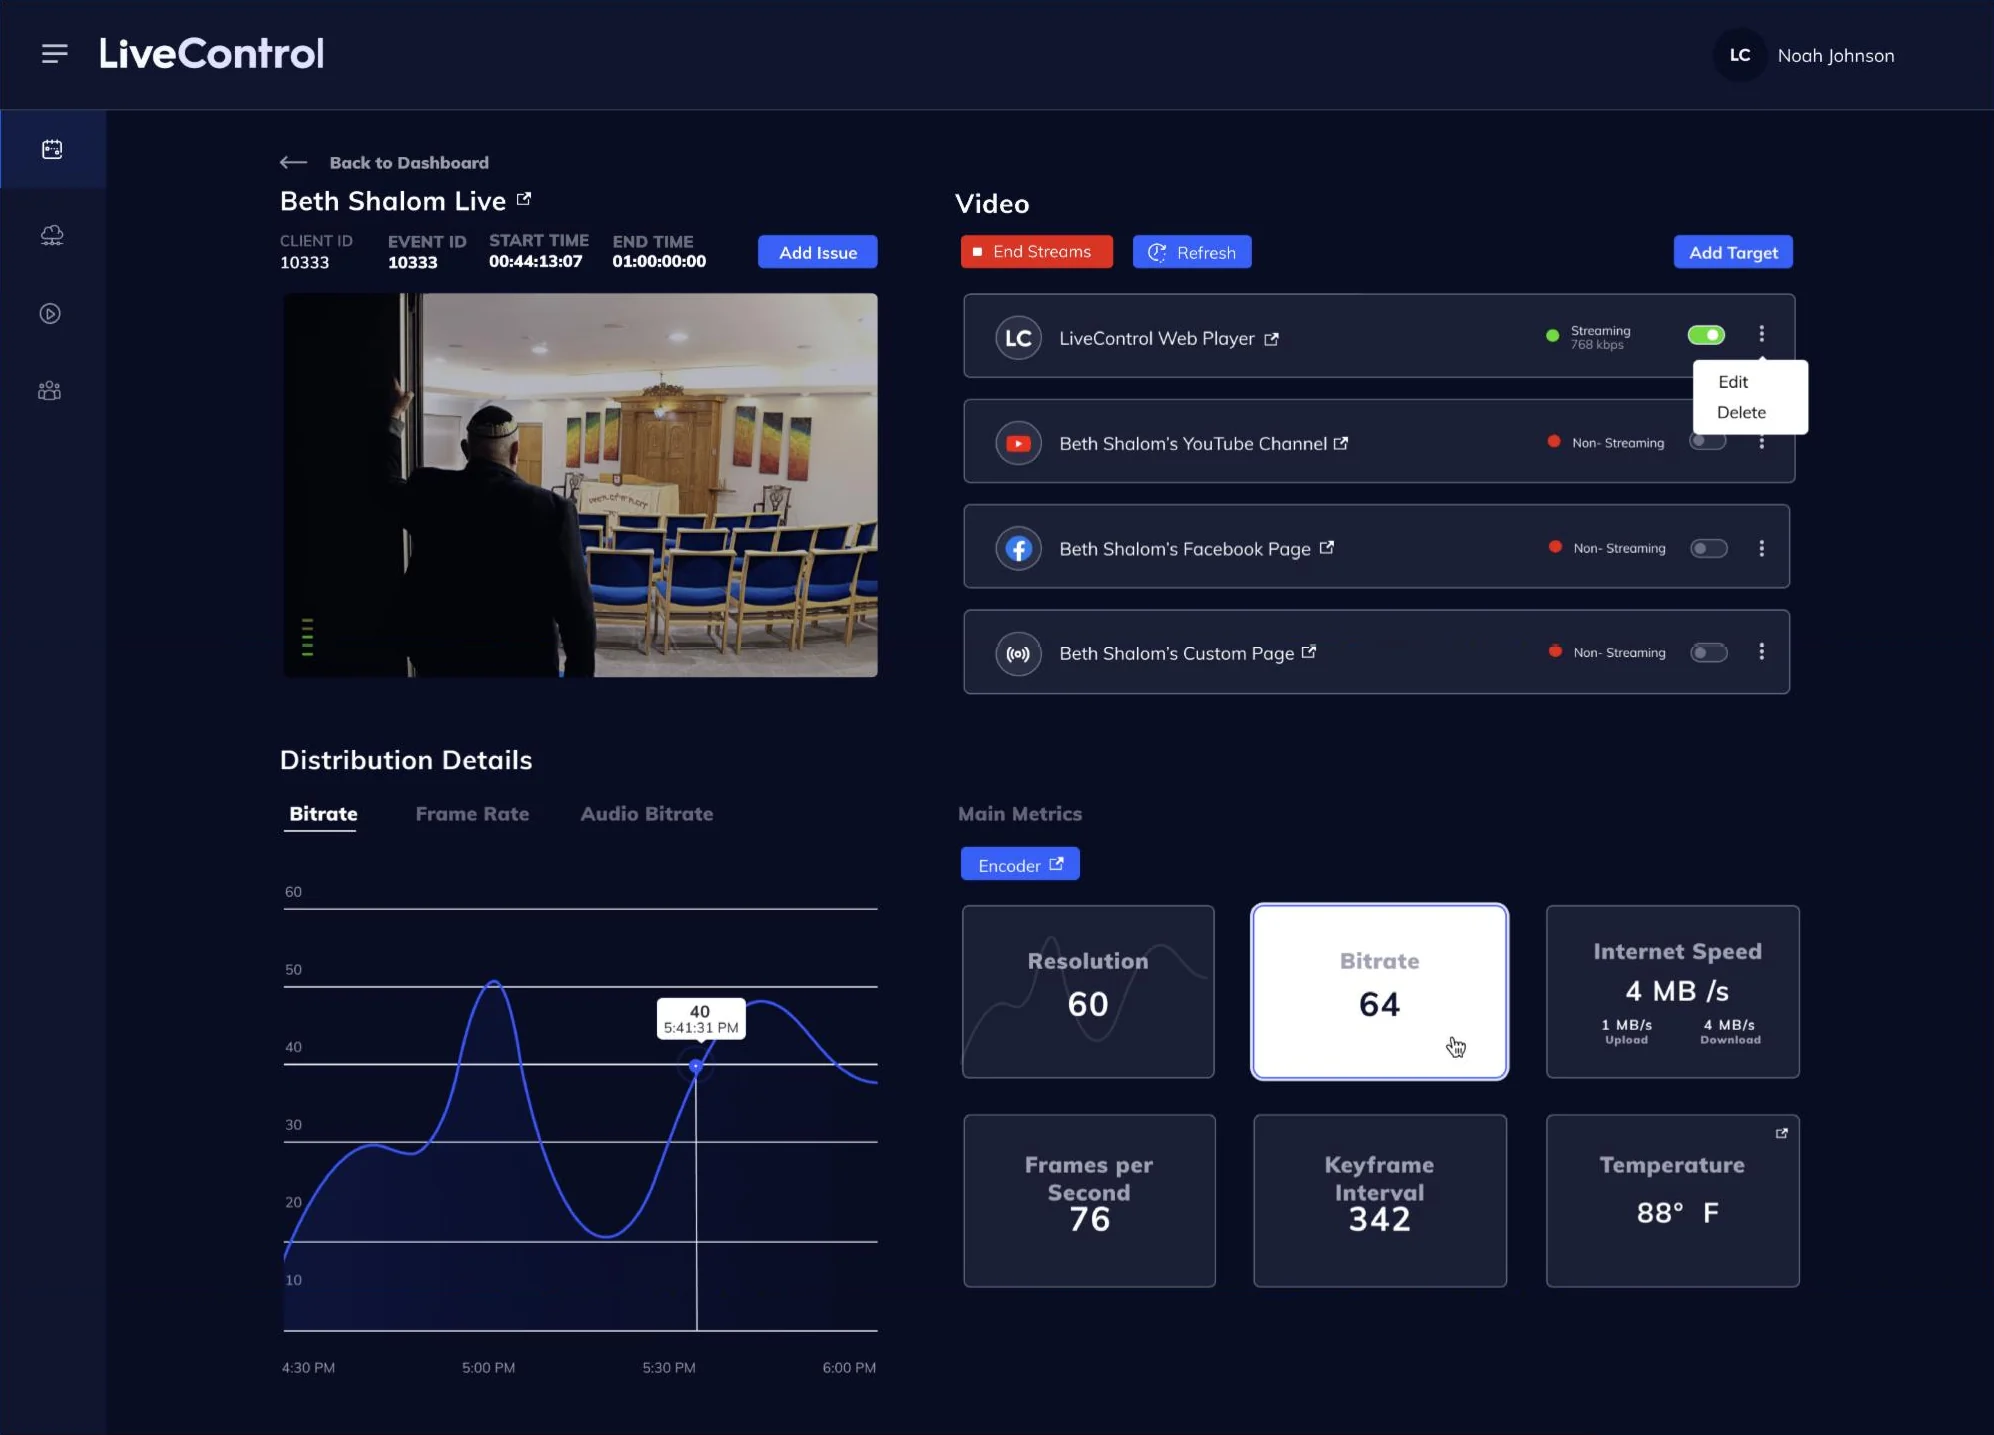Image resolution: width=1994 pixels, height=1435 pixels.
Task: Switch to the Audio Bitrate tab
Action: pos(647,814)
